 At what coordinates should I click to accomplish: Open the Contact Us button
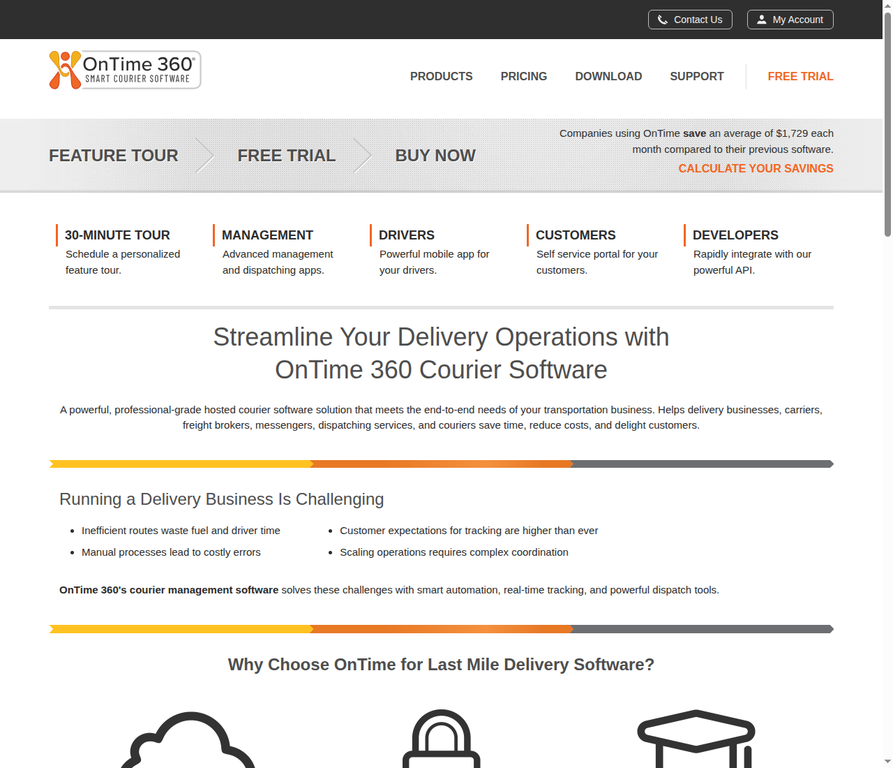[x=690, y=19]
